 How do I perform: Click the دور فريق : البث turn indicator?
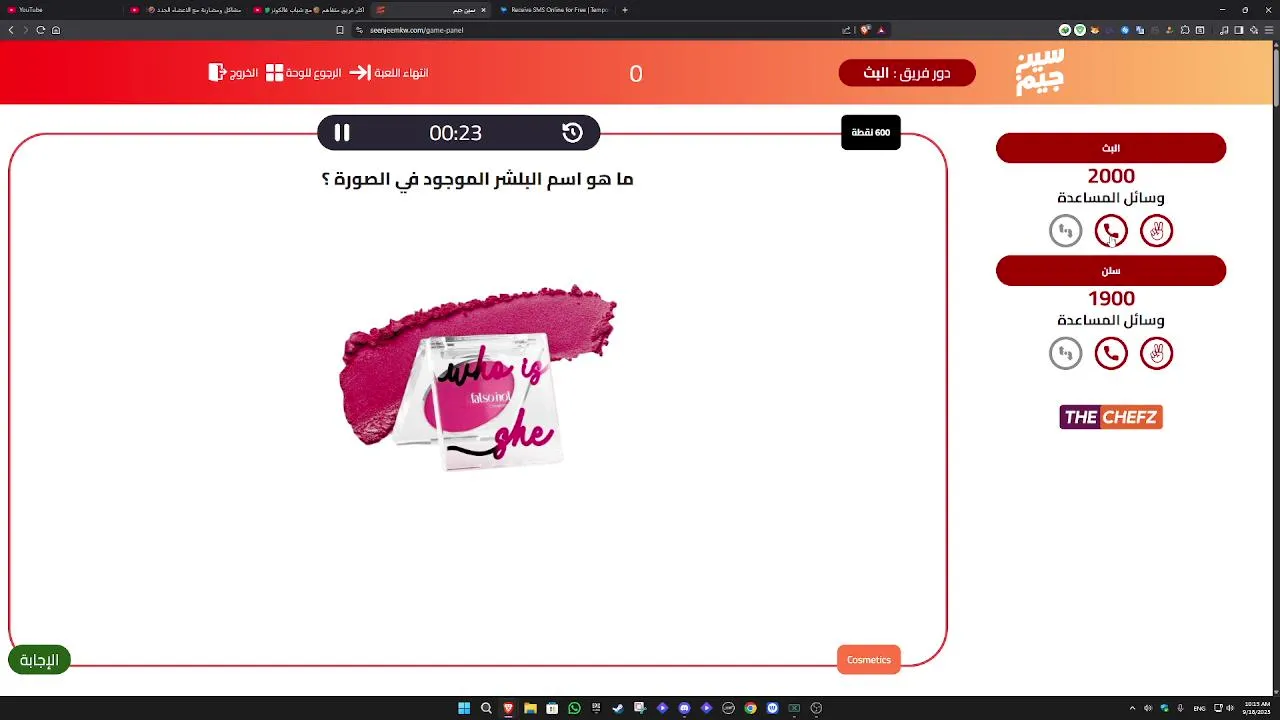coord(907,73)
